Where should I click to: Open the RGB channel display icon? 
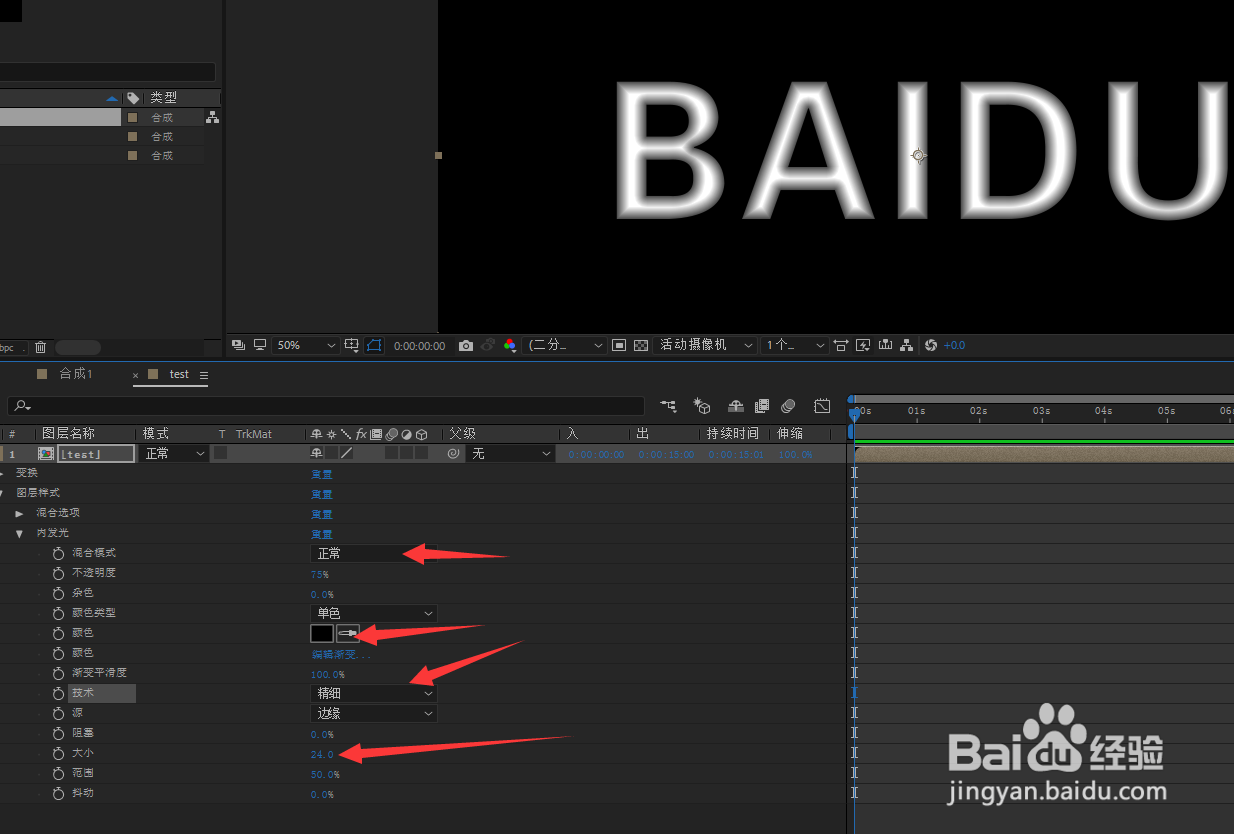coord(510,345)
